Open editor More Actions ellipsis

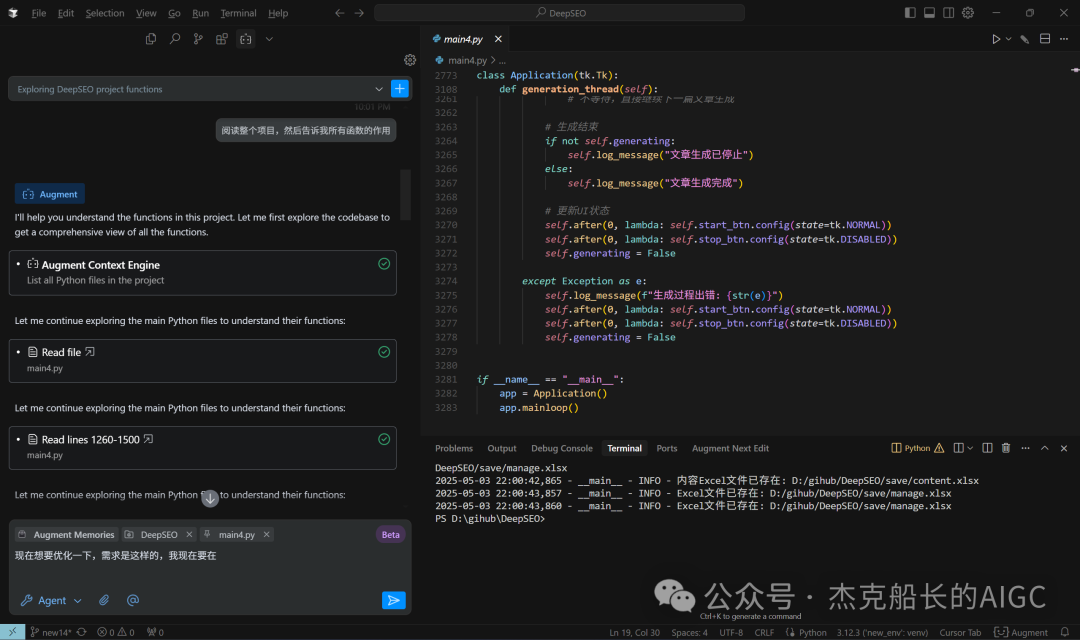tap(1064, 39)
